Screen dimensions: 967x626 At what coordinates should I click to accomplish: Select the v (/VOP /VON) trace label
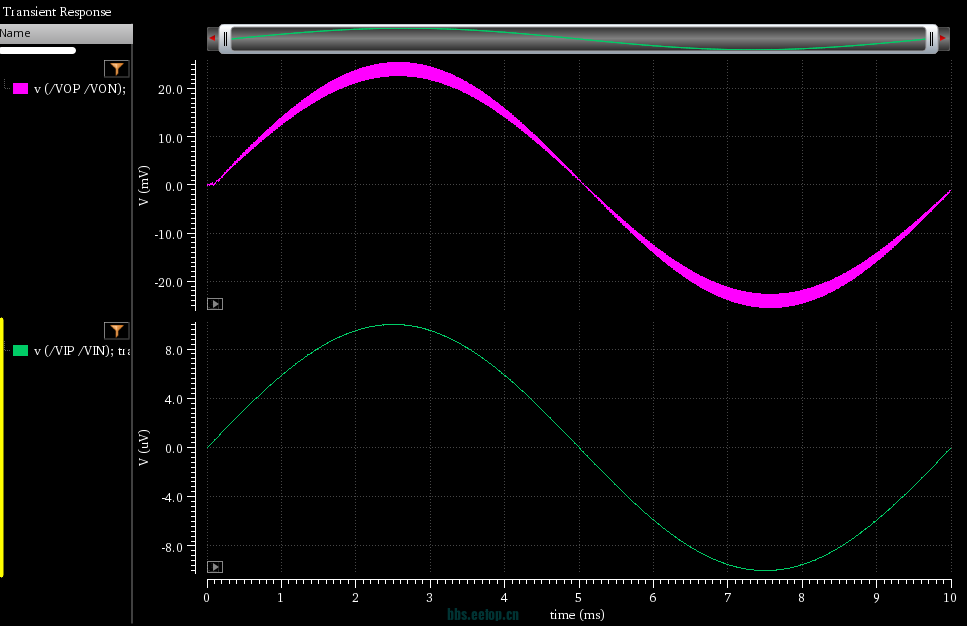(x=80, y=88)
